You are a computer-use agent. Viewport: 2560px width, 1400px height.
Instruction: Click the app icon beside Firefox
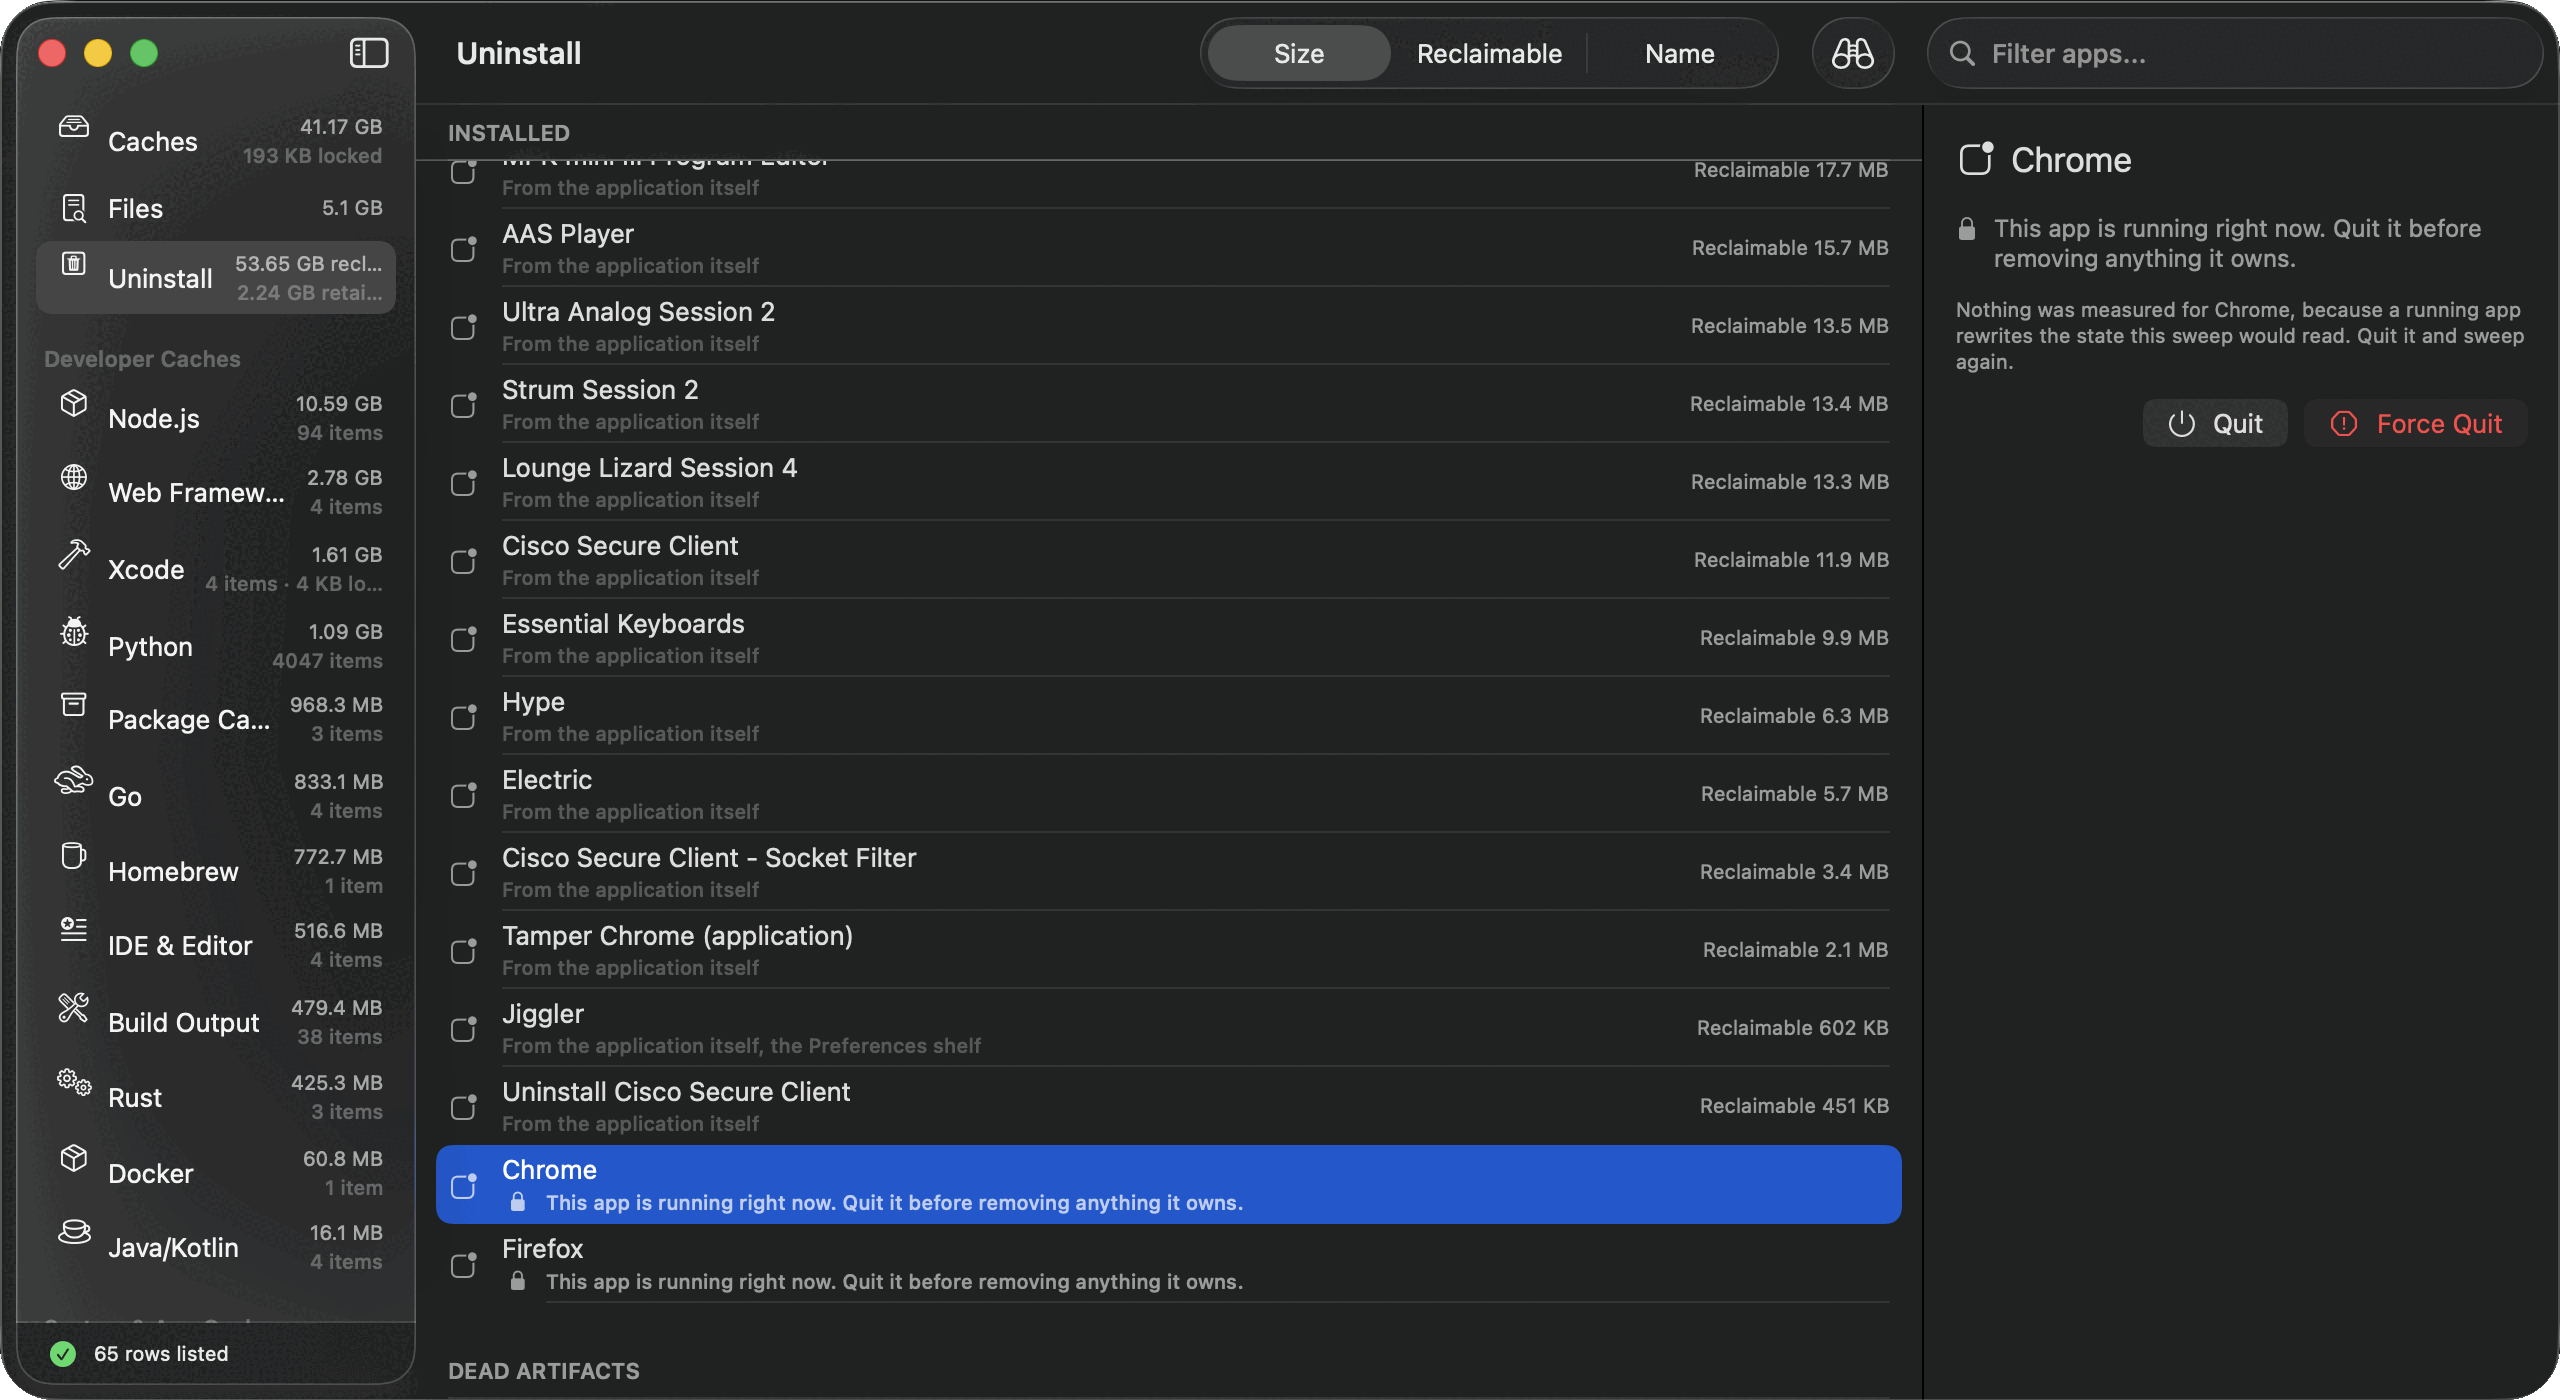(464, 1264)
